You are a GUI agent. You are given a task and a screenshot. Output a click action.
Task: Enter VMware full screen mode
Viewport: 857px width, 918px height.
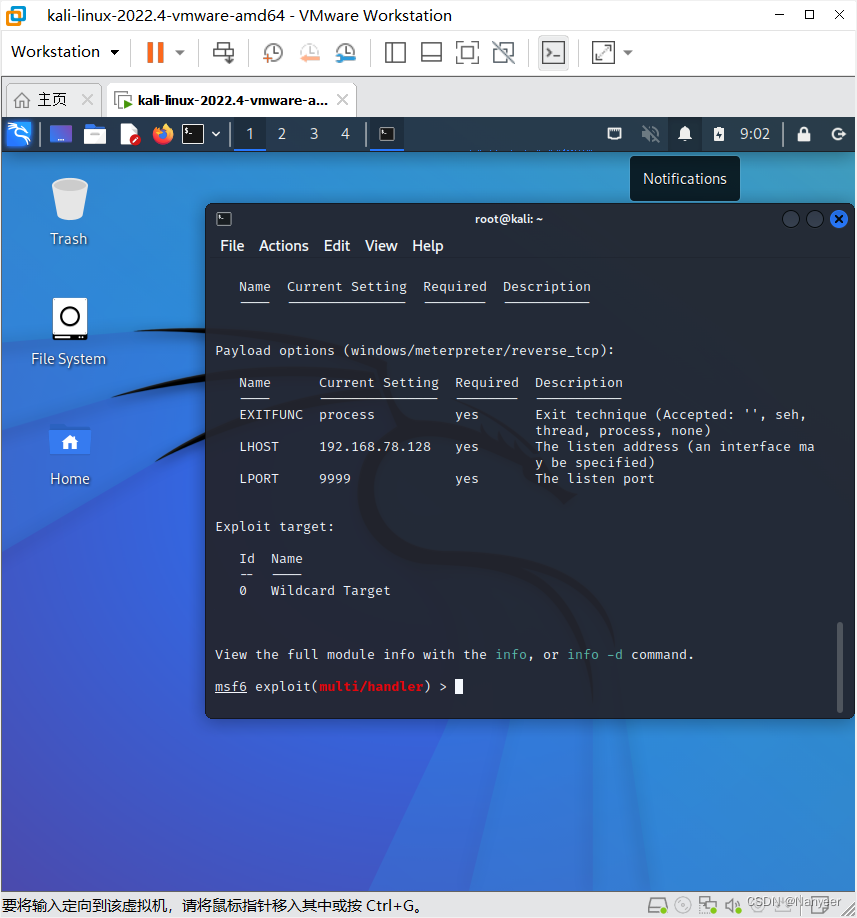(467, 52)
